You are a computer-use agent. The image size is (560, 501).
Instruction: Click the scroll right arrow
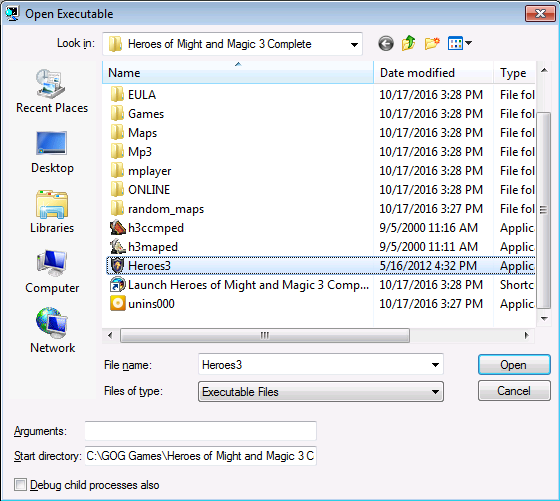pos(526,335)
